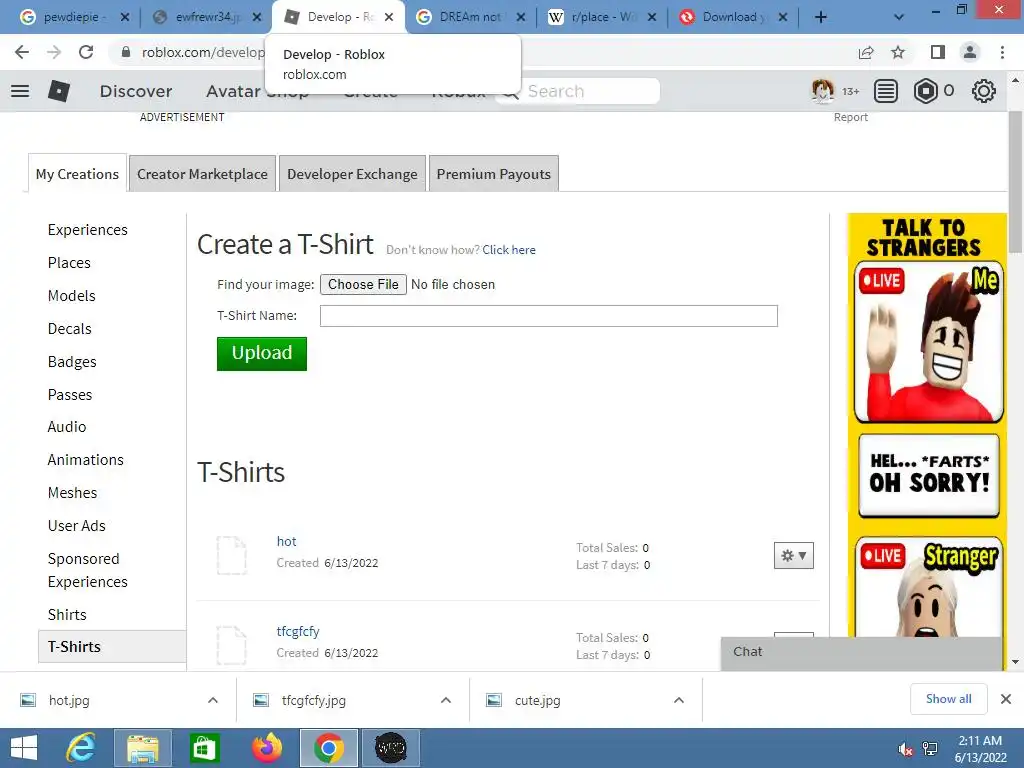Close the downloads bar
The width and height of the screenshot is (1024, 768).
pyautogui.click(x=1006, y=699)
